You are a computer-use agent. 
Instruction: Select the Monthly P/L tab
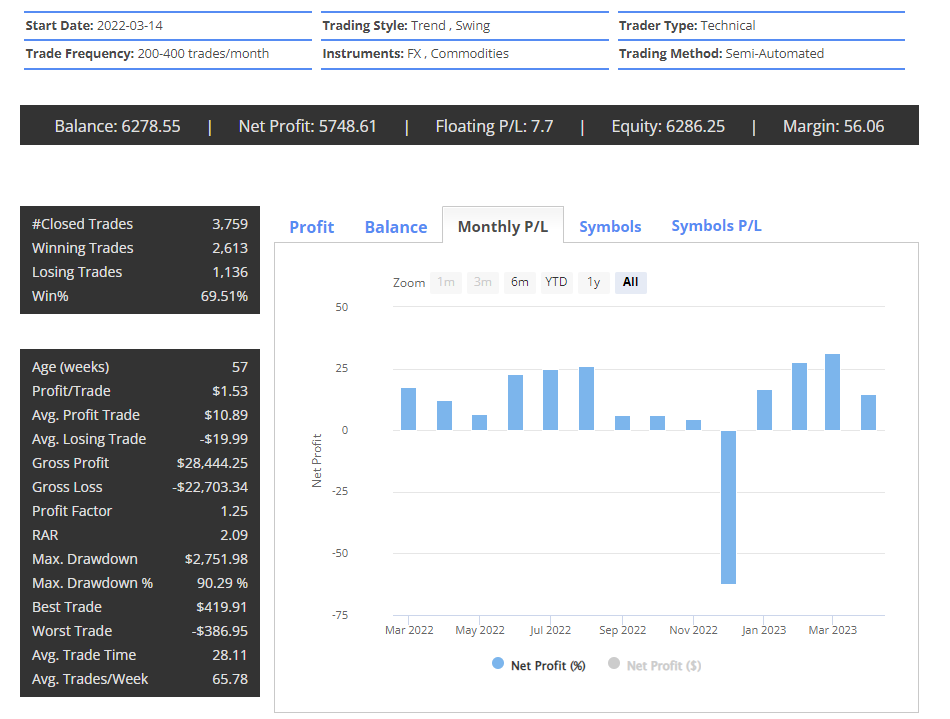tap(503, 225)
